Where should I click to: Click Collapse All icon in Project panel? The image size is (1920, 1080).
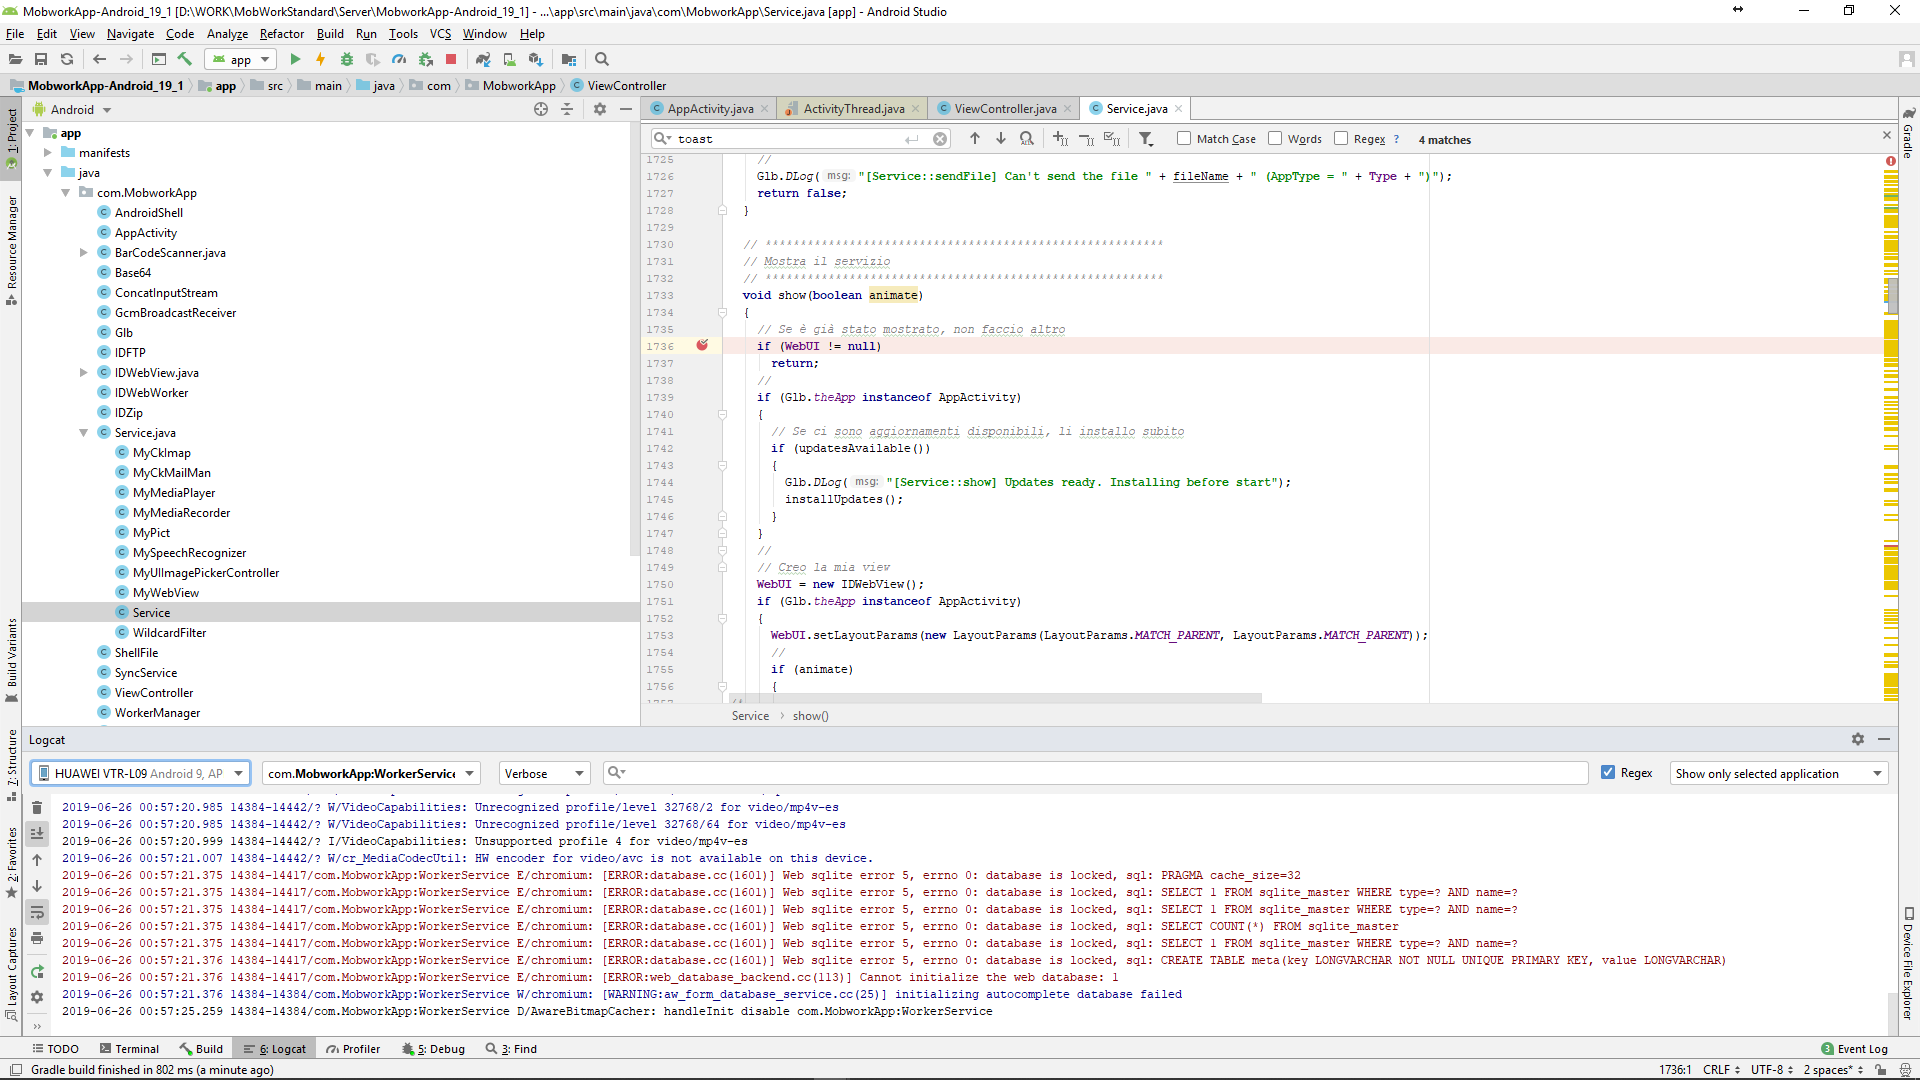[567, 109]
